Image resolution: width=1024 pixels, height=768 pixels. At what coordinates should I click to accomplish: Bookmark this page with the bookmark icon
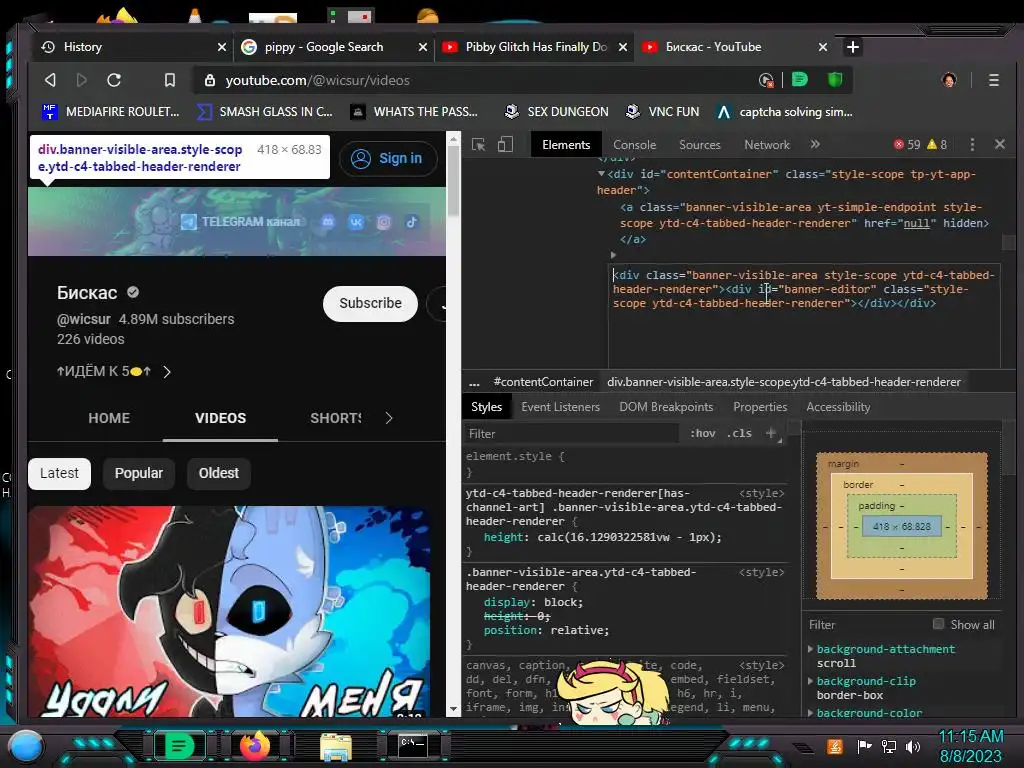170,80
